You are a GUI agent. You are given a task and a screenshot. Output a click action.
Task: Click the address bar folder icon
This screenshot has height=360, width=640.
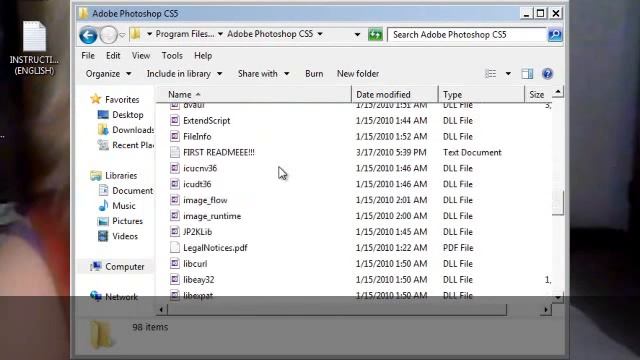tap(136, 34)
